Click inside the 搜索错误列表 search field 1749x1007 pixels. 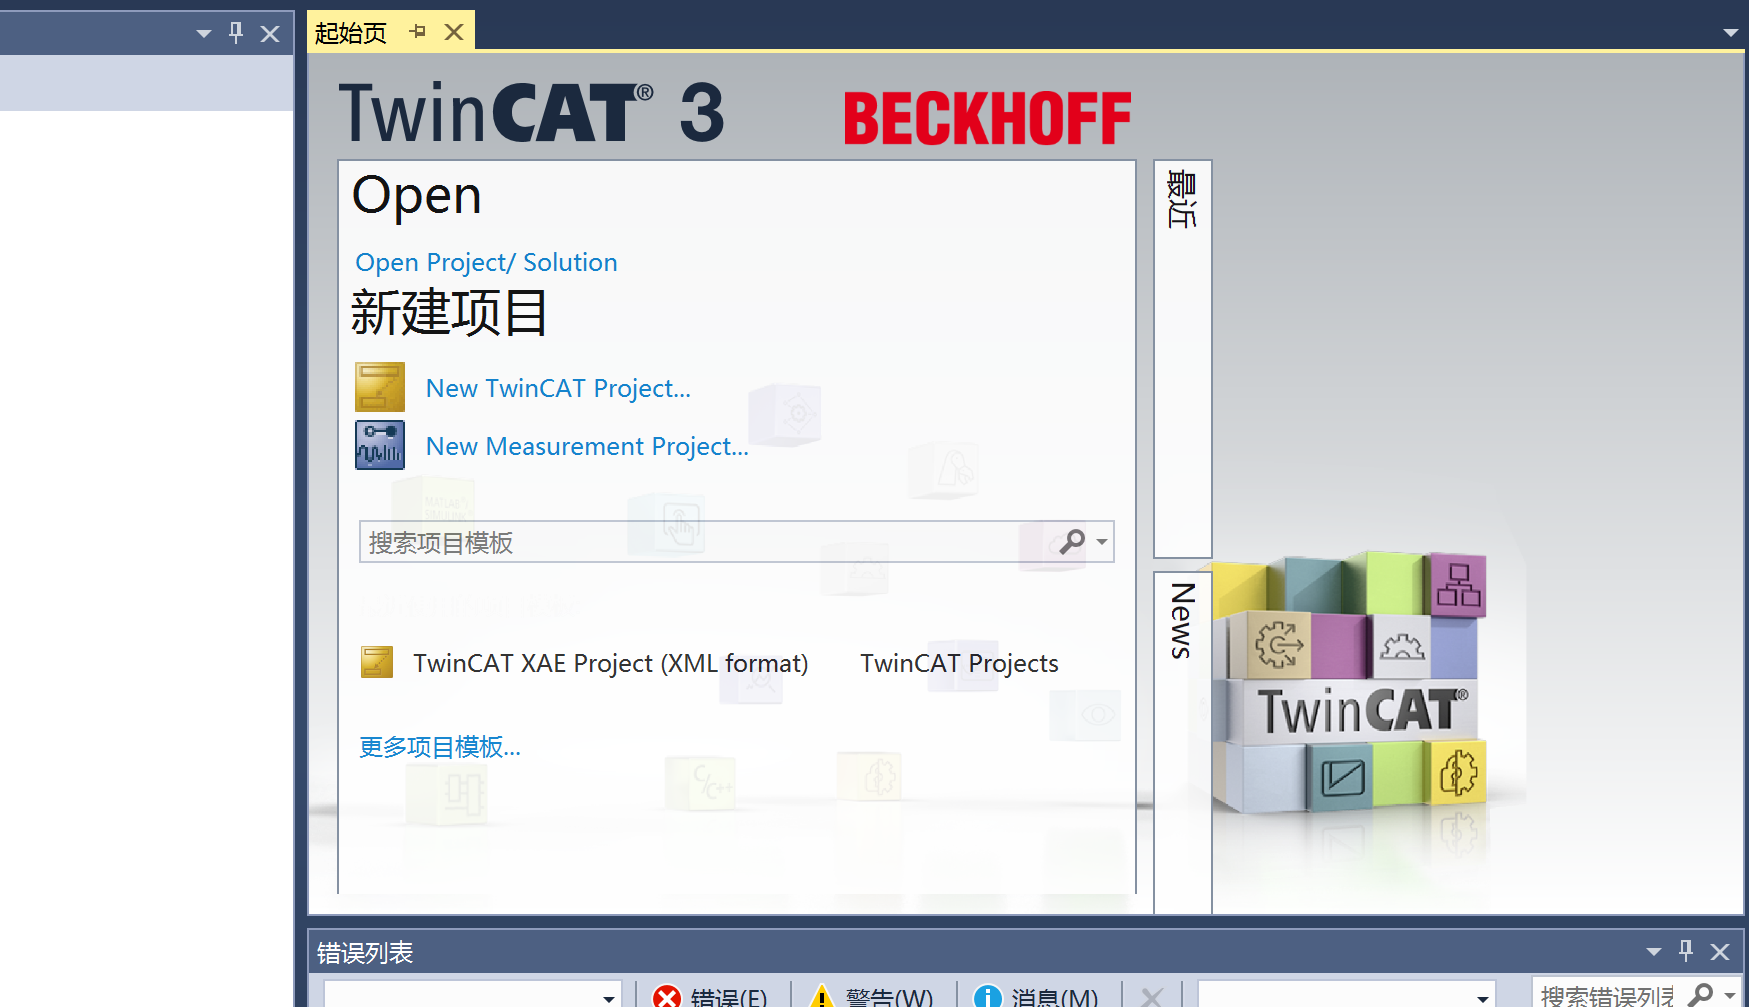[x=1600, y=996]
